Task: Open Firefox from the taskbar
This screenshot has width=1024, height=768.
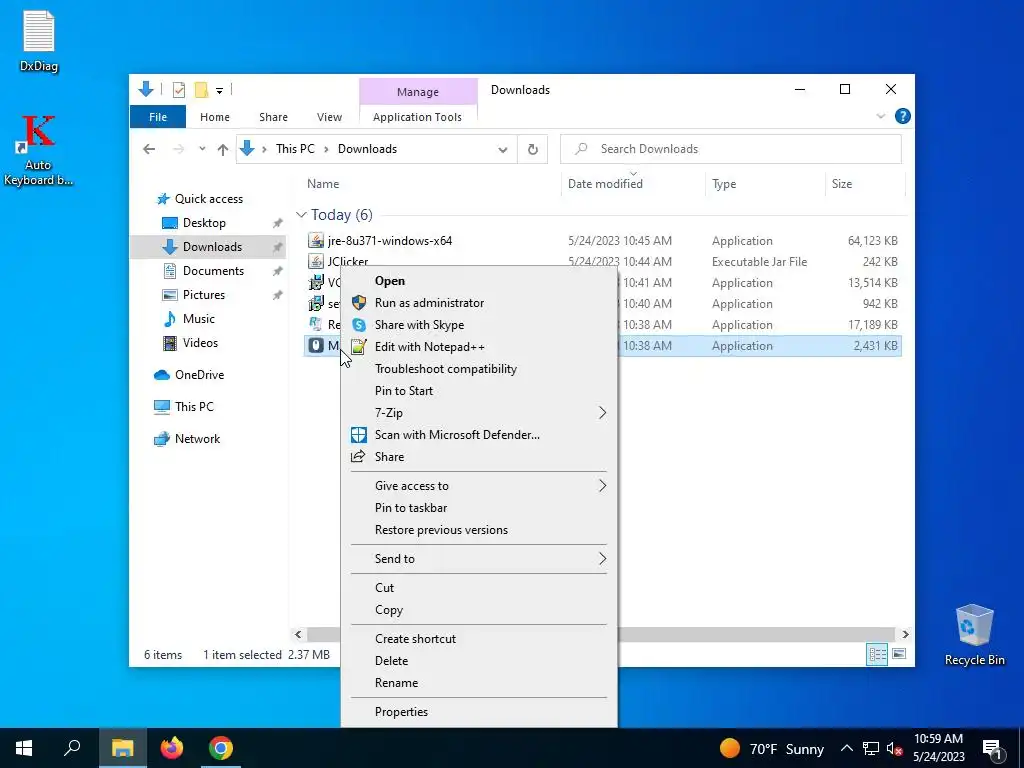Action: (x=172, y=748)
